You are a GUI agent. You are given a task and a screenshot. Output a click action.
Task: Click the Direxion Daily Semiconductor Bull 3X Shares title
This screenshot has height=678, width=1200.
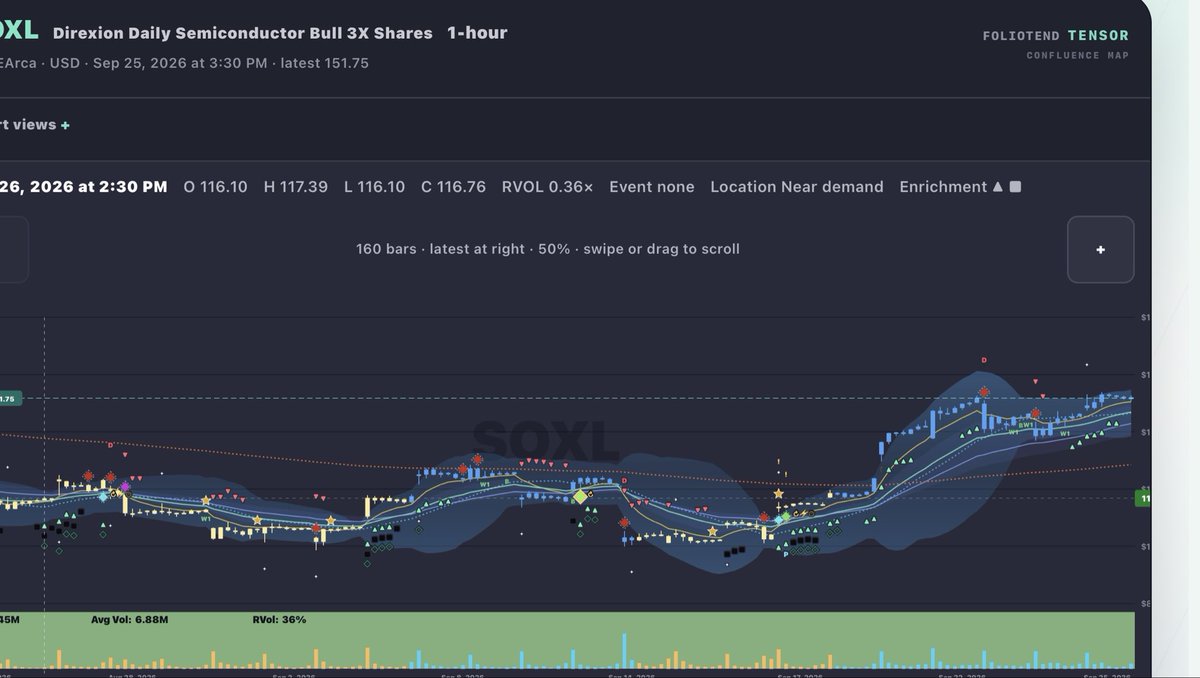pos(243,33)
